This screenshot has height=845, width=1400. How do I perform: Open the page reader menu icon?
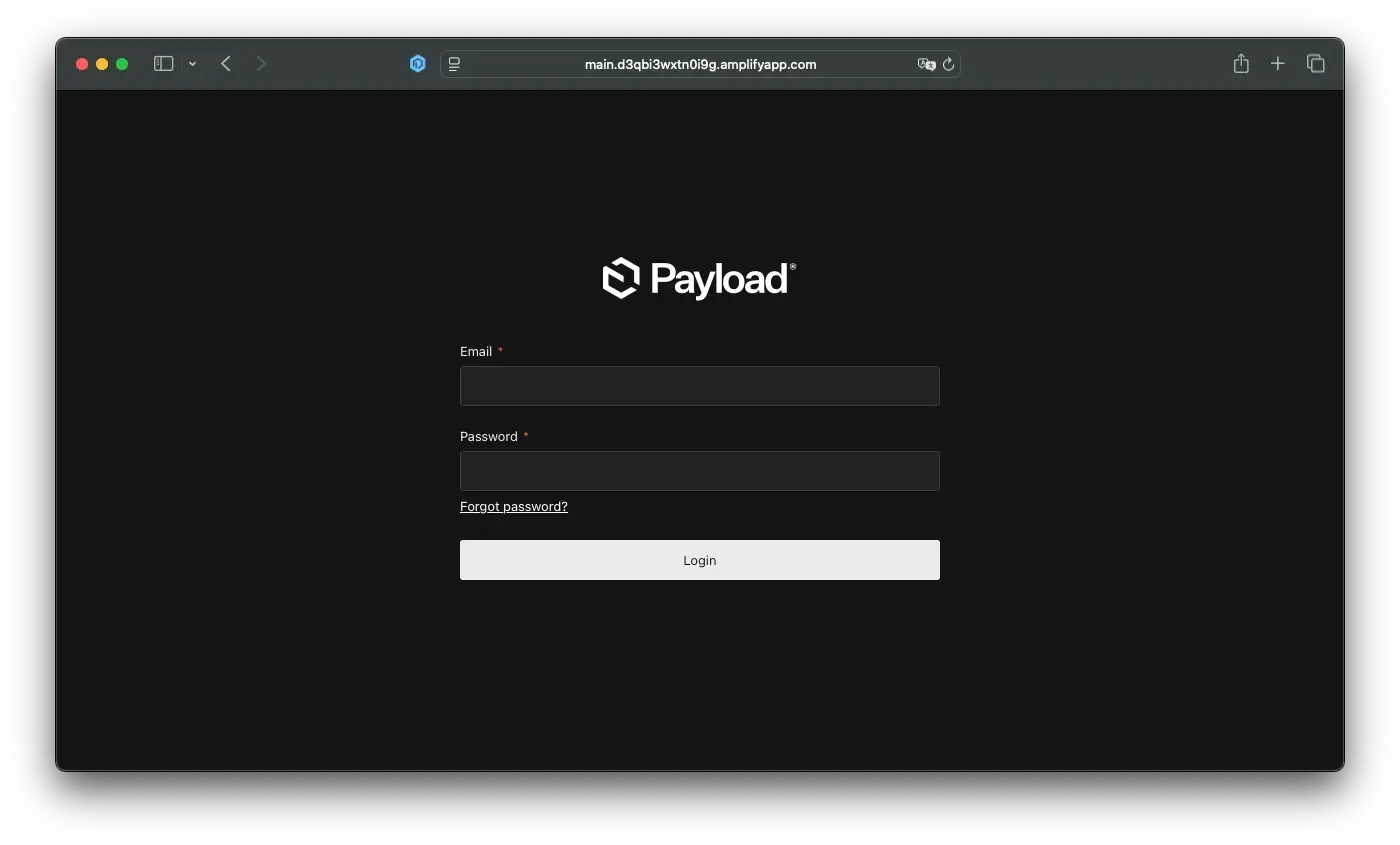(x=454, y=64)
